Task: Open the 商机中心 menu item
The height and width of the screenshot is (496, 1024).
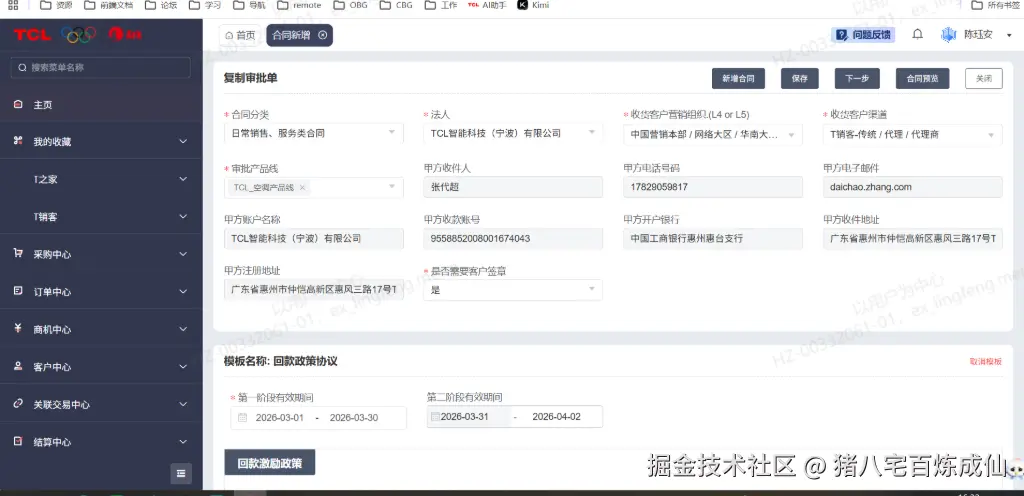Action: [101, 329]
